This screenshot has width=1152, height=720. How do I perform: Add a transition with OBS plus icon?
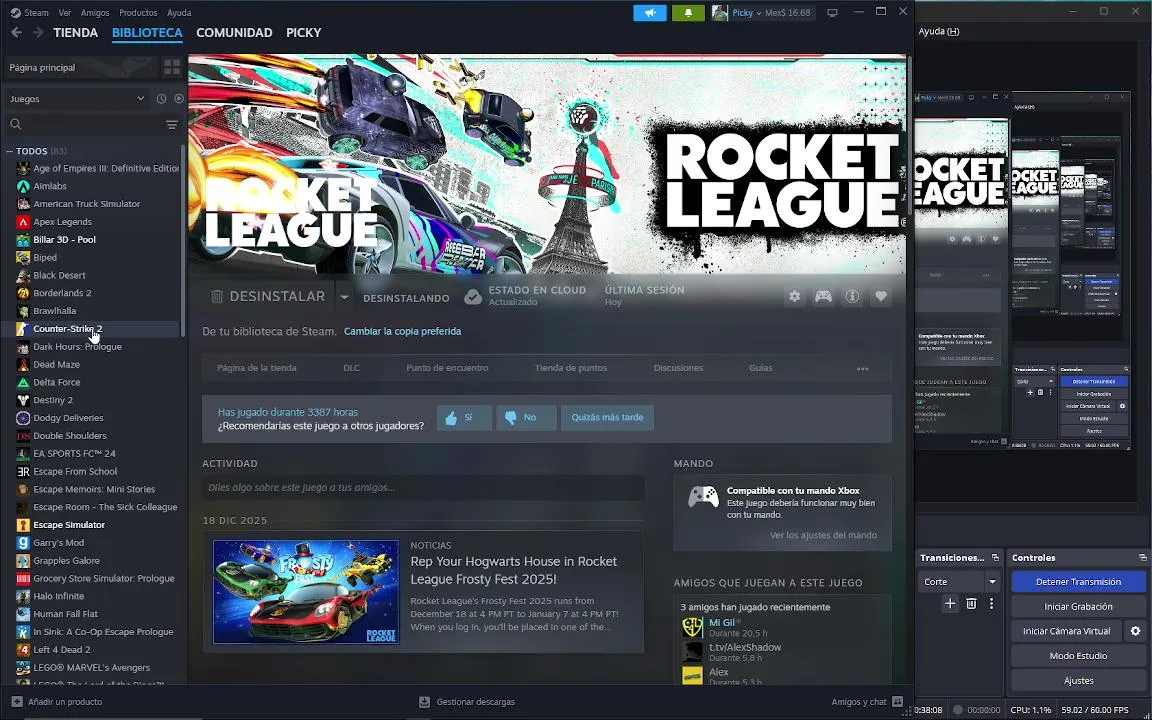pos(950,603)
